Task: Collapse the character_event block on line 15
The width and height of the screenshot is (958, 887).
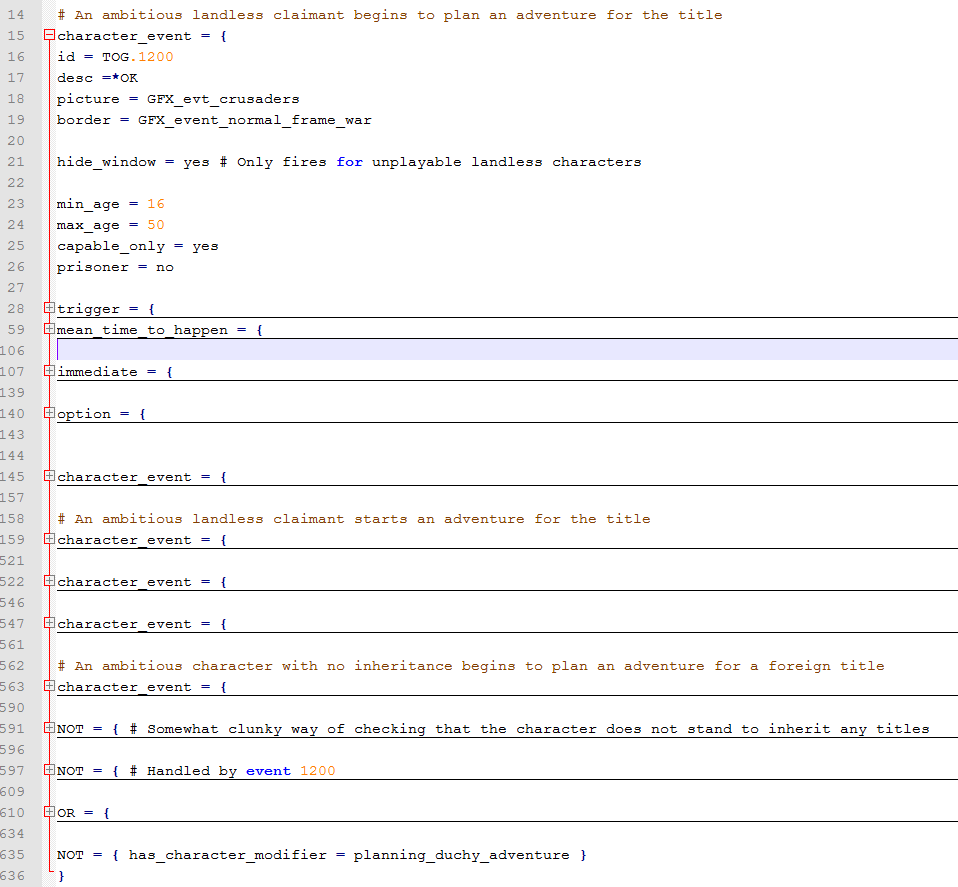Action: (x=49, y=36)
